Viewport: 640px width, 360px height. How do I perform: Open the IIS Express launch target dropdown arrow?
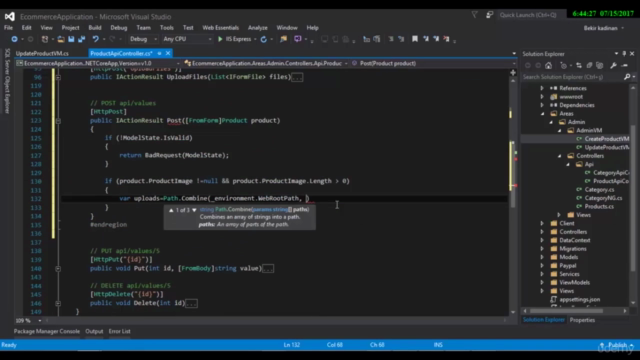click(x=255, y=39)
